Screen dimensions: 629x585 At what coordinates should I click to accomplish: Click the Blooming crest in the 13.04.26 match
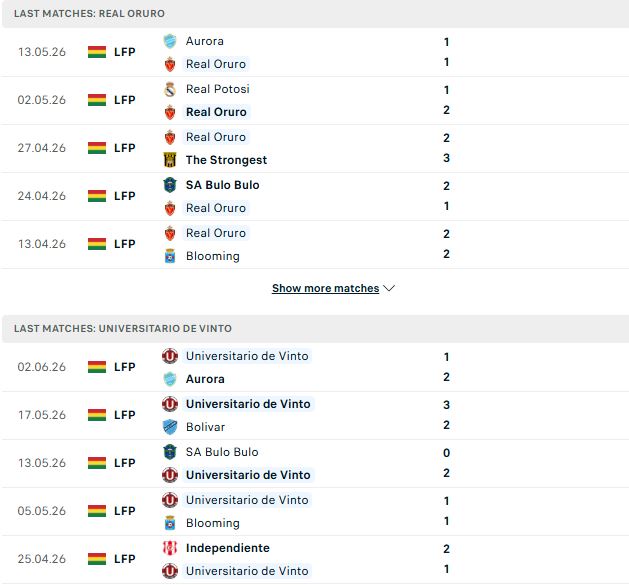tap(170, 256)
